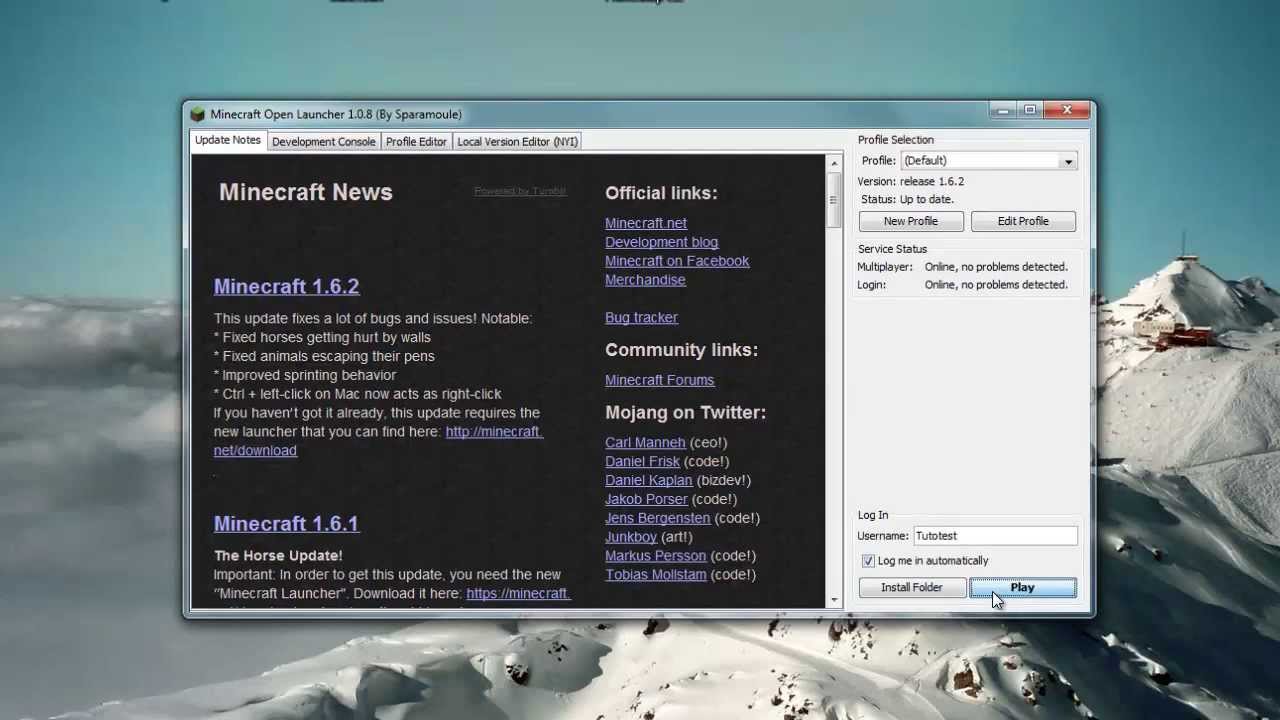Click the news pane vertical scrollbar thumb
Viewport: 1280px width, 720px height.
click(834, 200)
